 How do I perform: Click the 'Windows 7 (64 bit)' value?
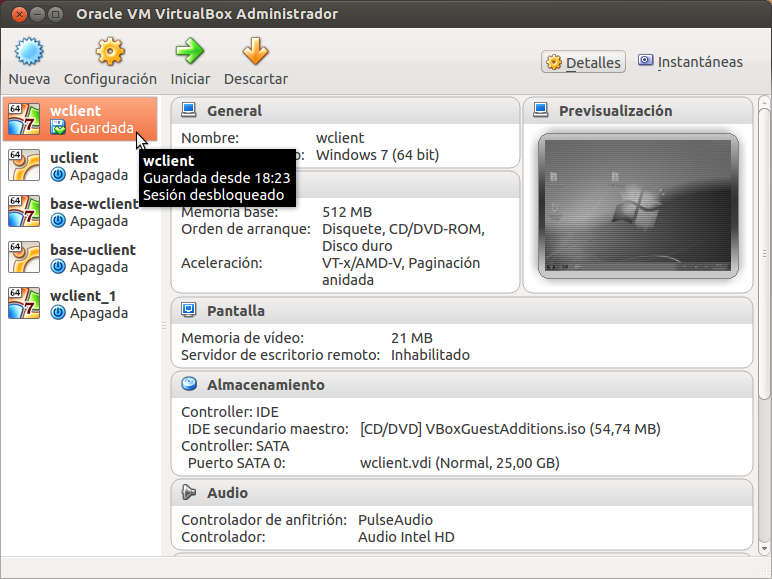(377, 155)
